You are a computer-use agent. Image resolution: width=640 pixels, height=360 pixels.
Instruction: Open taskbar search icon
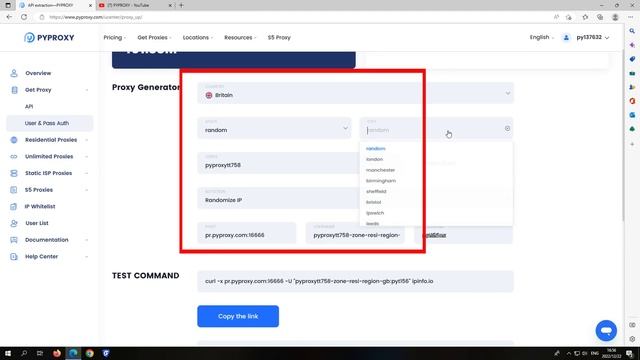(x=24, y=353)
